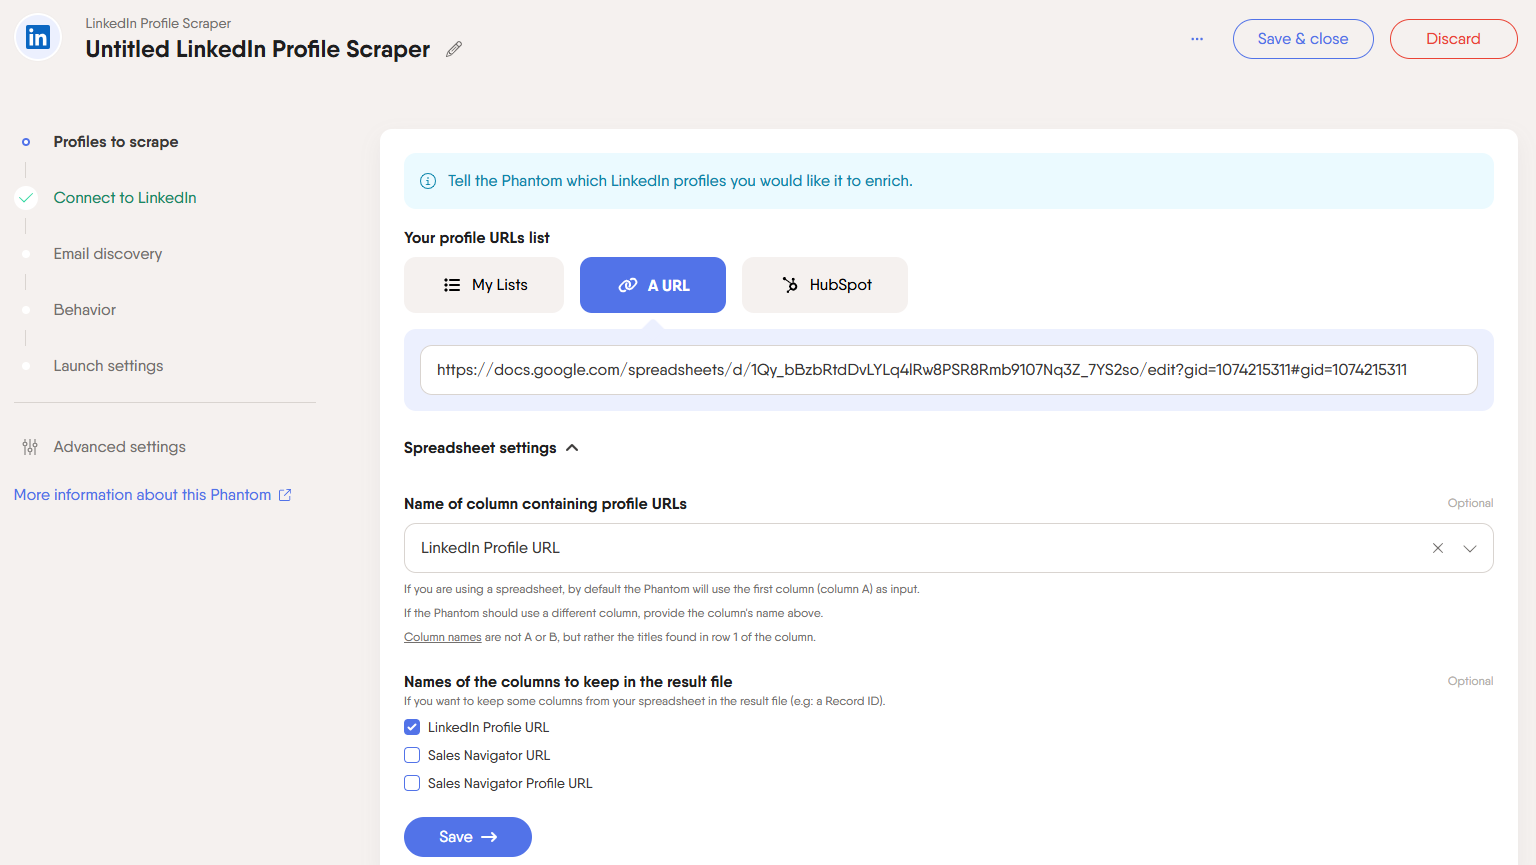
Task: Click the Column names help link
Action: (443, 637)
